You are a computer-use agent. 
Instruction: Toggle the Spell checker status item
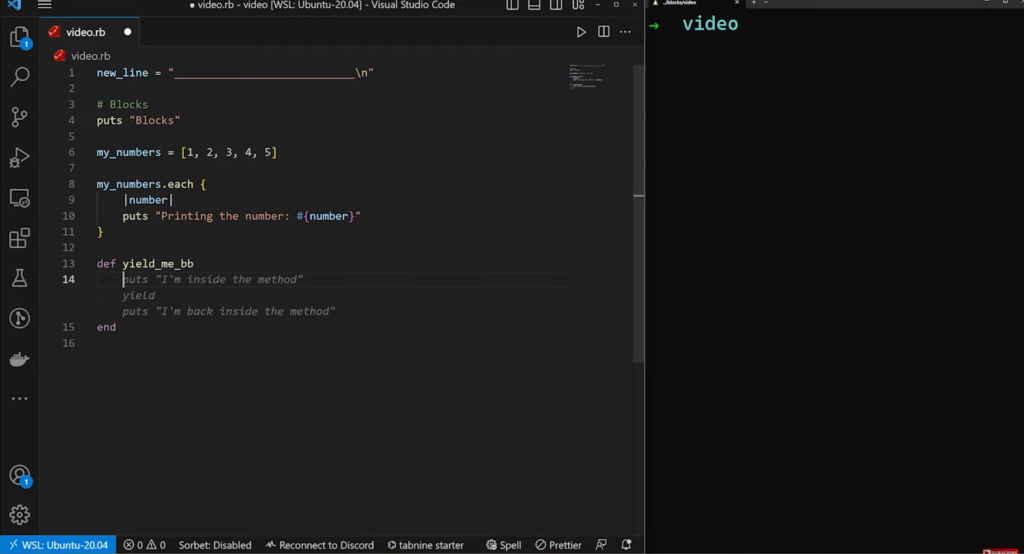click(x=504, y=545)
